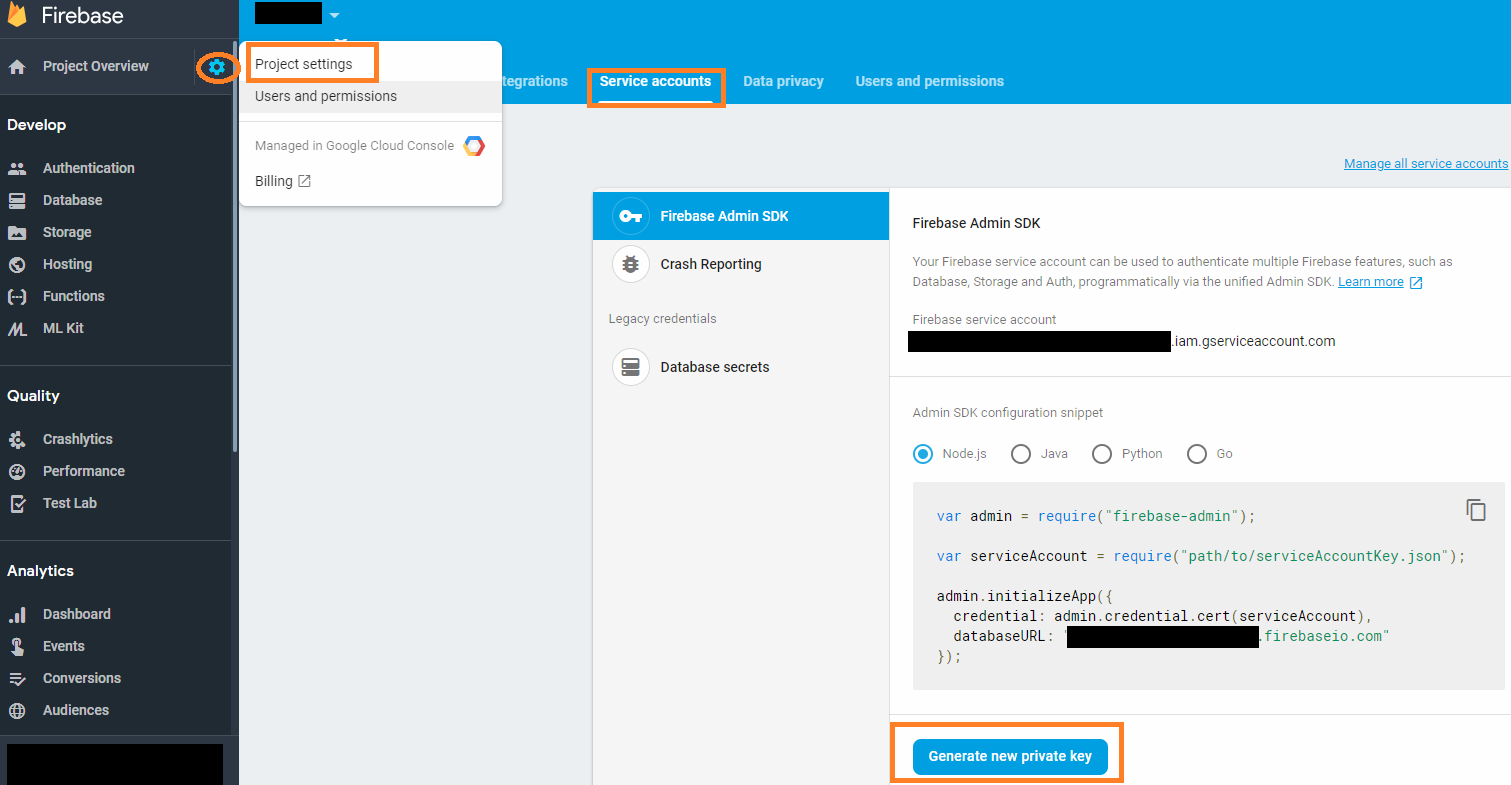Choose Users and permissions menu entry
1511x785 pixels.
coord(370,97)
